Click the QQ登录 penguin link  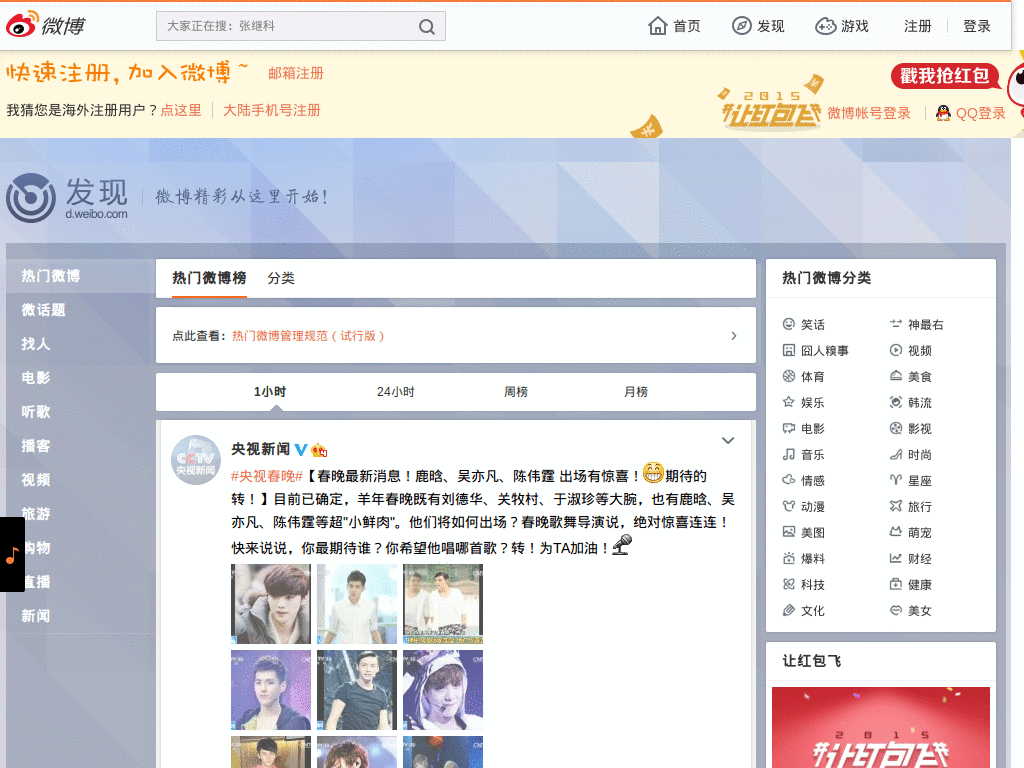(x=970, y=113)
